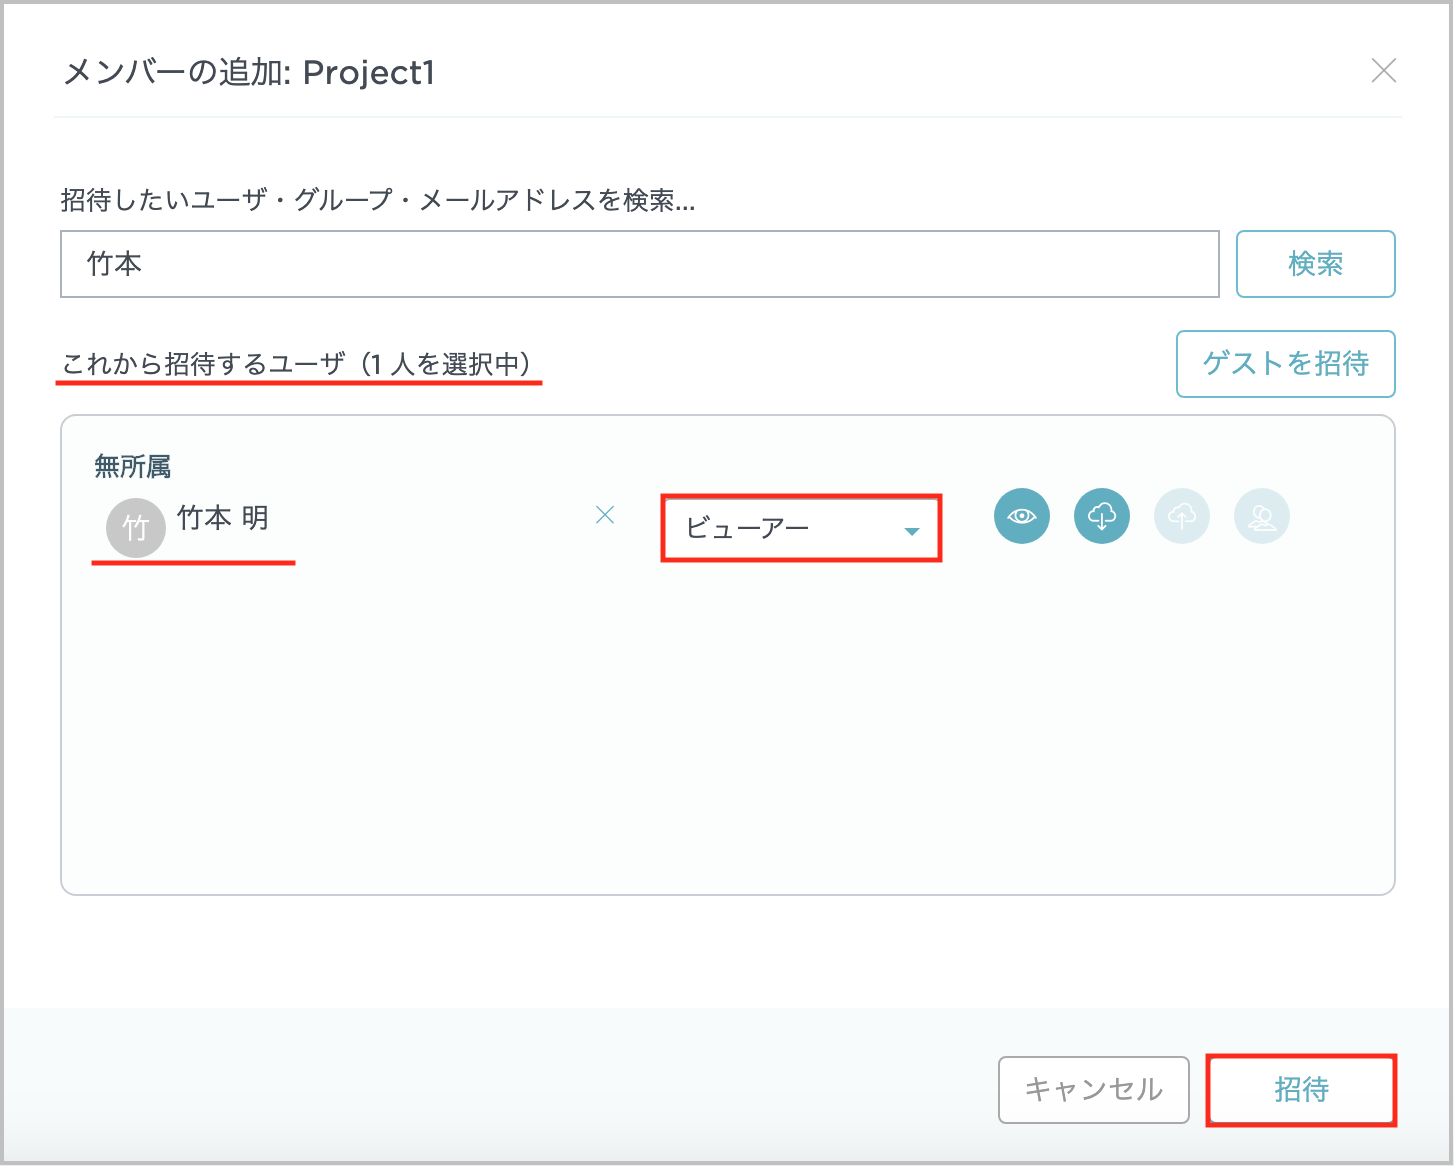The image size is (1454, 1166).
Task: Click the gray 竹 avatar circle
Action: [135, 527]
